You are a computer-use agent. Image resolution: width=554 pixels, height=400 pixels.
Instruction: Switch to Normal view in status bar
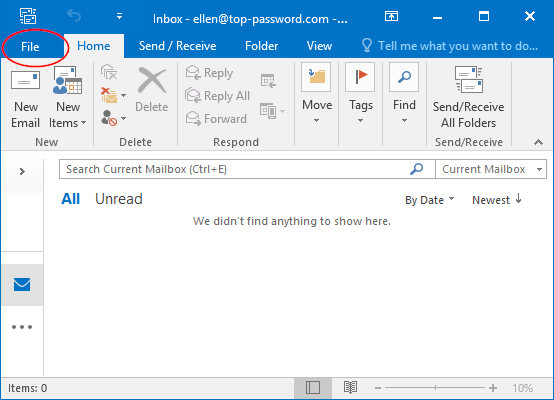coord(313,388)
